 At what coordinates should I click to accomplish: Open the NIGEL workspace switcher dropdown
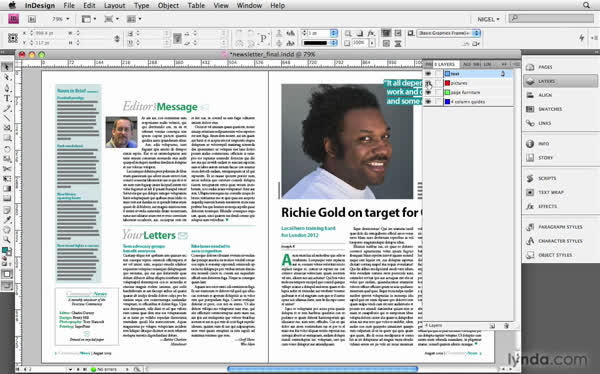point(488,19)
